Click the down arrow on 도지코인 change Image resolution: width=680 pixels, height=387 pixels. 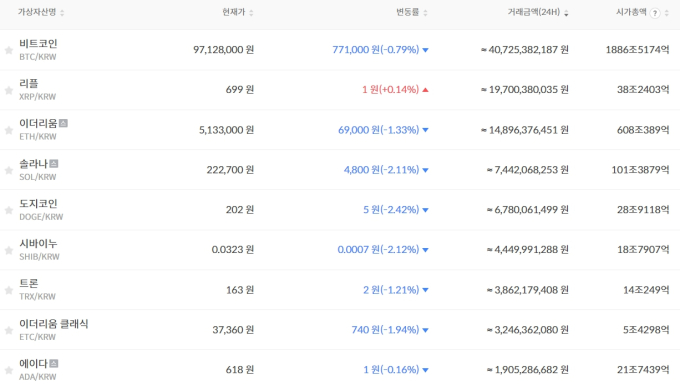click(x=425, y=210)
